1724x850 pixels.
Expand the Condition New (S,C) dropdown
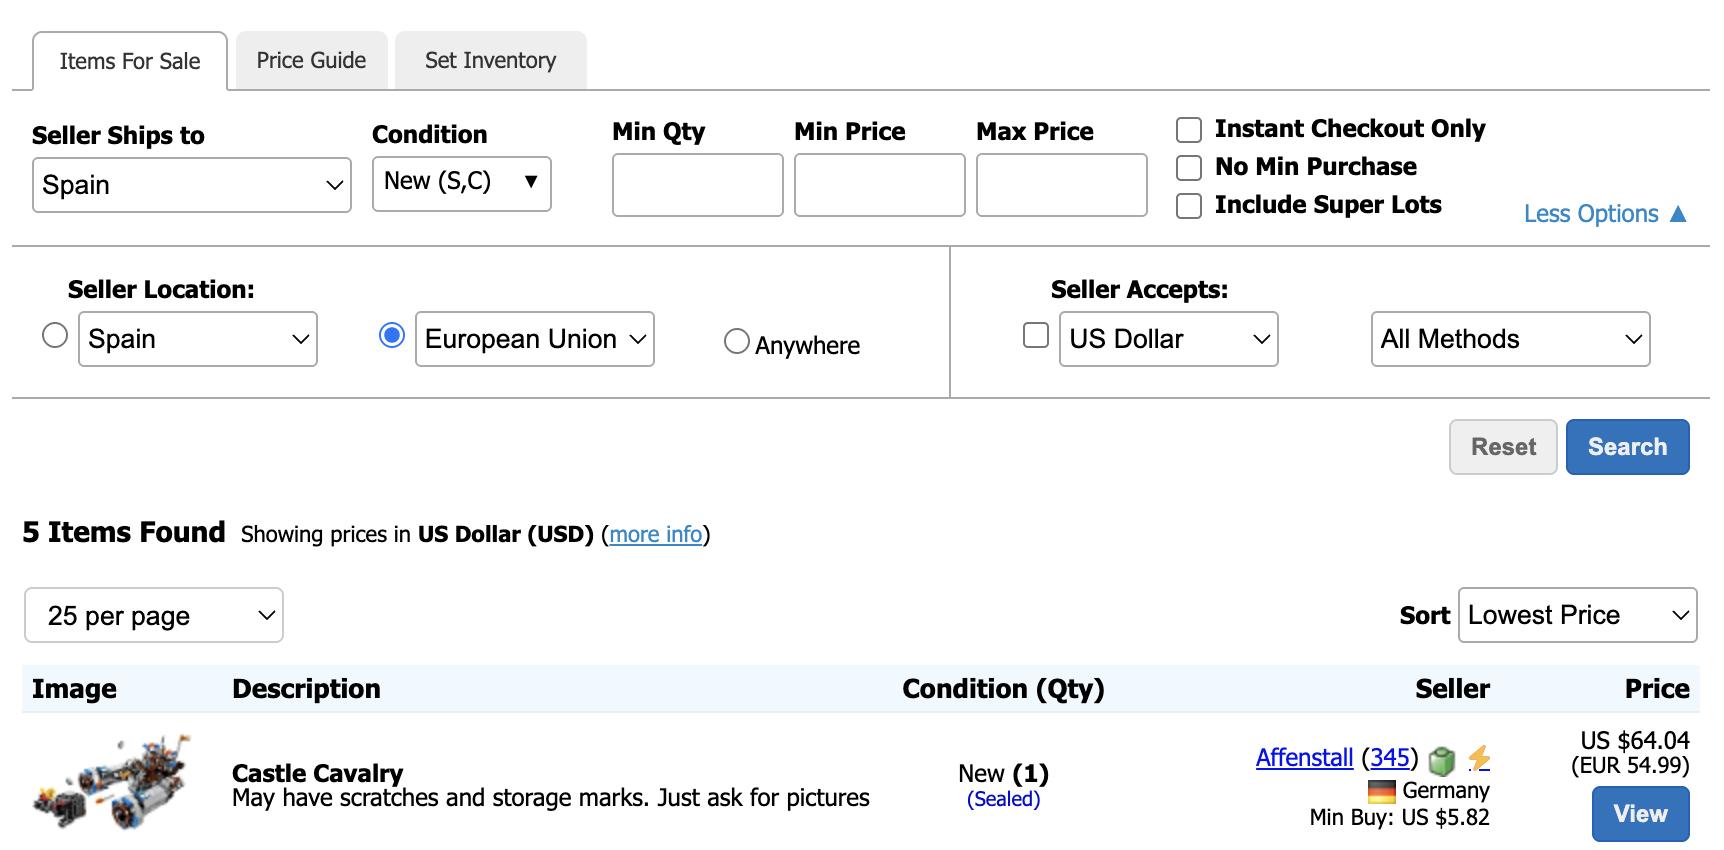462,184
